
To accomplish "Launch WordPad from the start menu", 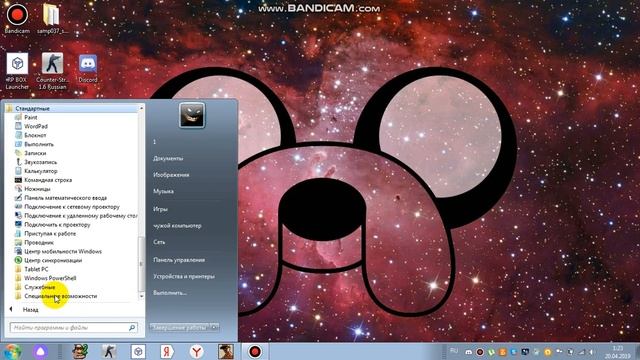I will click(x=36, y=126).
